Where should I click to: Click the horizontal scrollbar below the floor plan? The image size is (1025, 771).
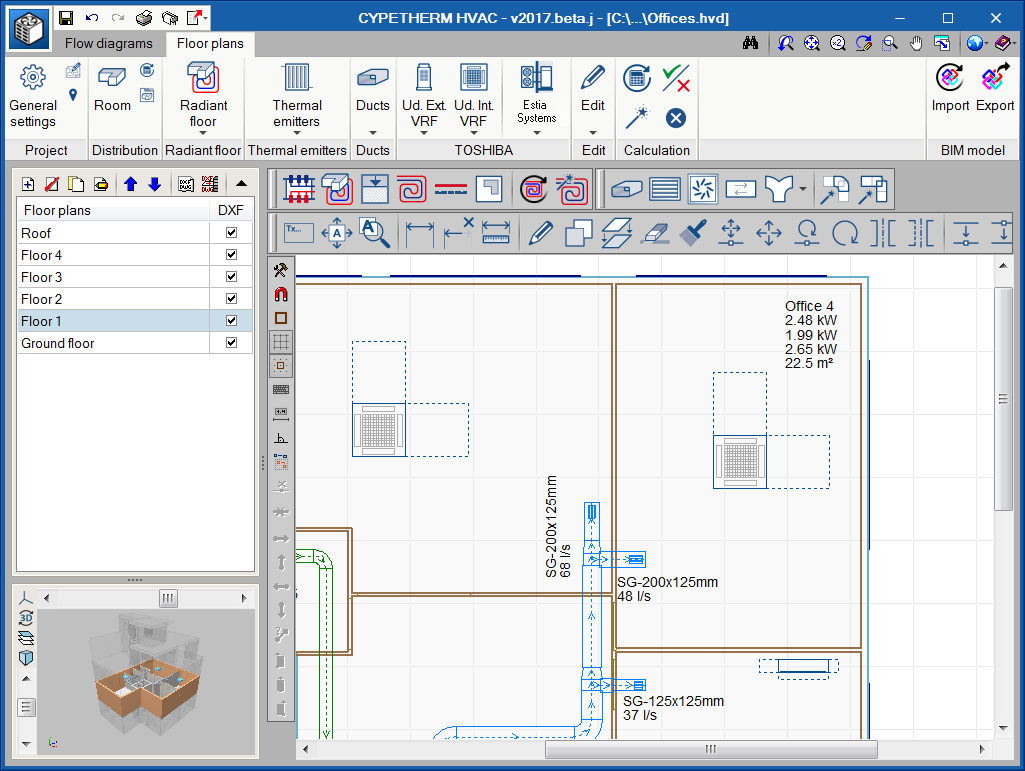[x=710, y=749]
